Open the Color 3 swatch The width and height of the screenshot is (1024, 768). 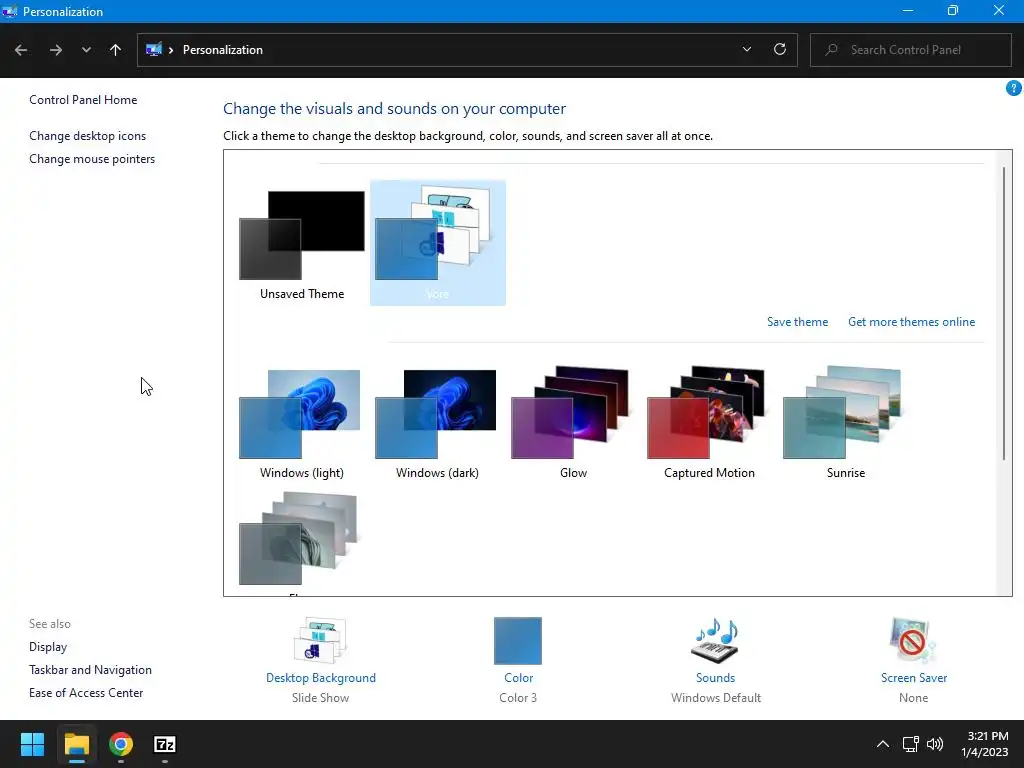[518, 641]
